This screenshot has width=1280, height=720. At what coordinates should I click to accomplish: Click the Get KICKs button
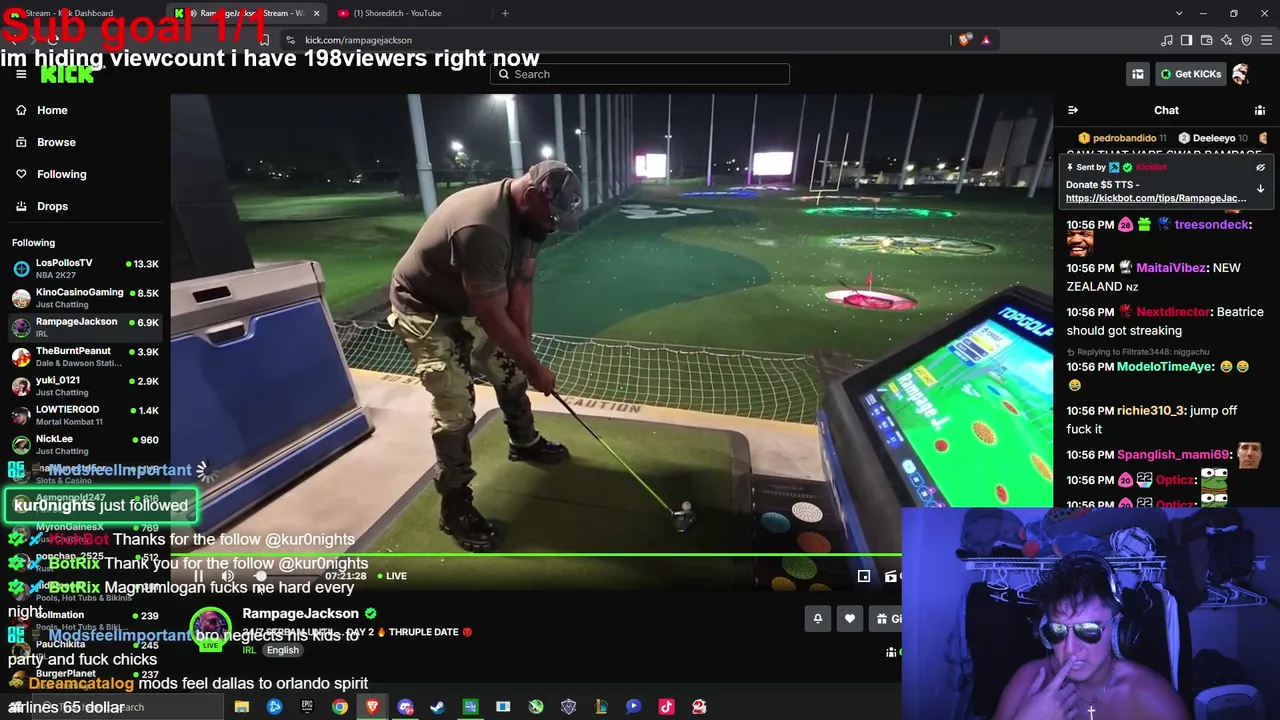[1190, 74]
